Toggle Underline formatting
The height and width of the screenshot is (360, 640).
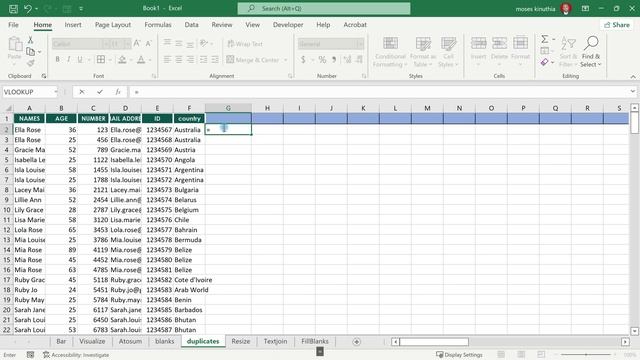pos(80,60)
